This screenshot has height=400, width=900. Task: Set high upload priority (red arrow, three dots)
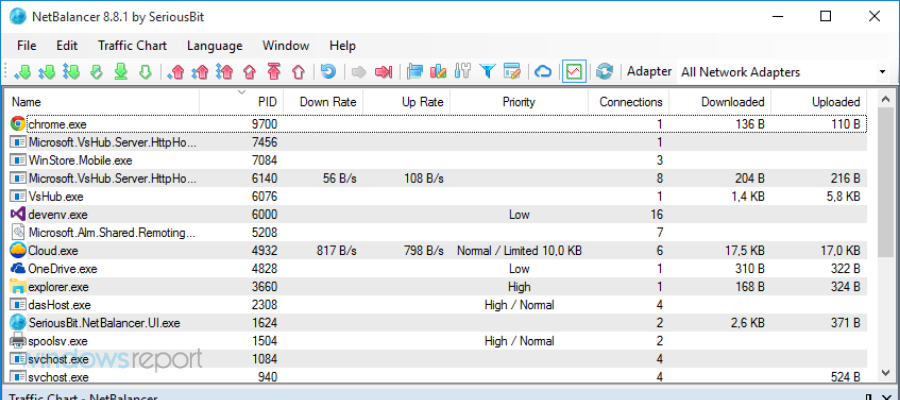coord(224,72)
